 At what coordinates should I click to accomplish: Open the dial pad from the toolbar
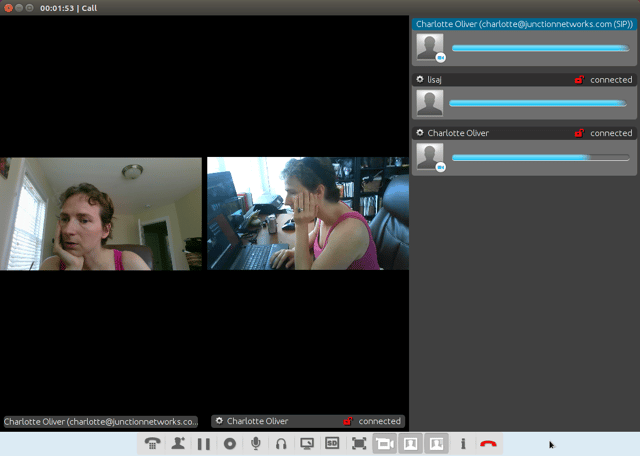(x=152, y=443)
